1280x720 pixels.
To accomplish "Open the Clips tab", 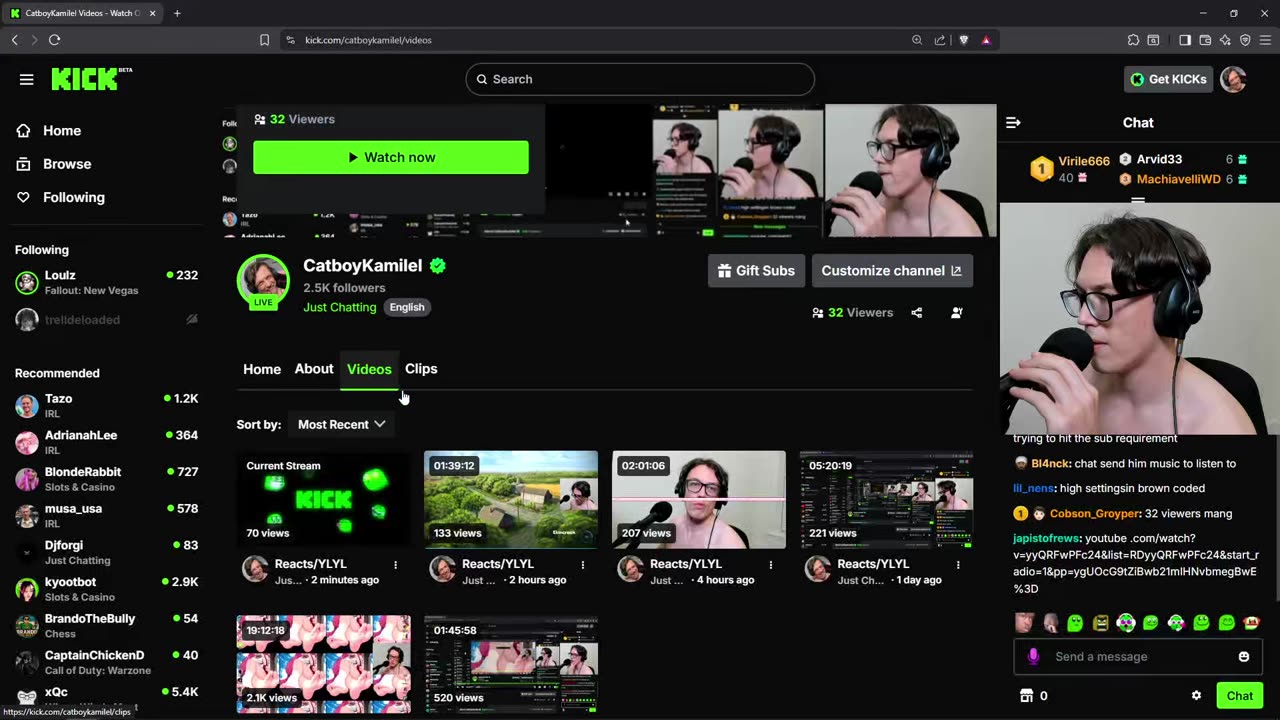I will (x=421, y=369).
